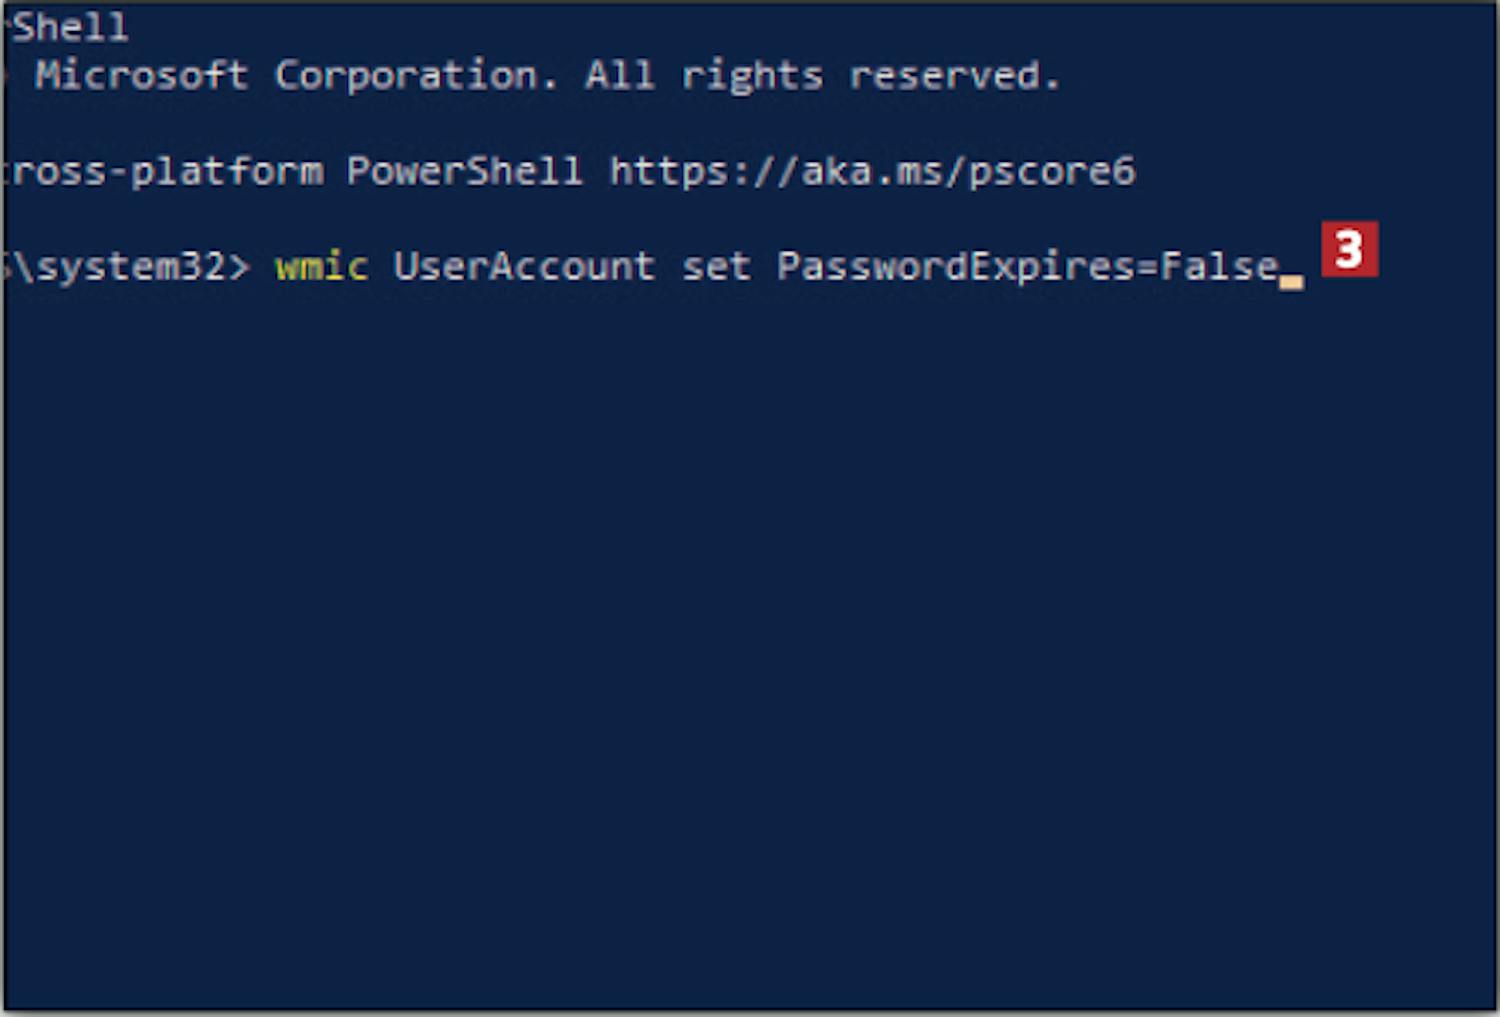Click the ross-platform text
The image size is (1500, 1017).
[x=164, y=172]
